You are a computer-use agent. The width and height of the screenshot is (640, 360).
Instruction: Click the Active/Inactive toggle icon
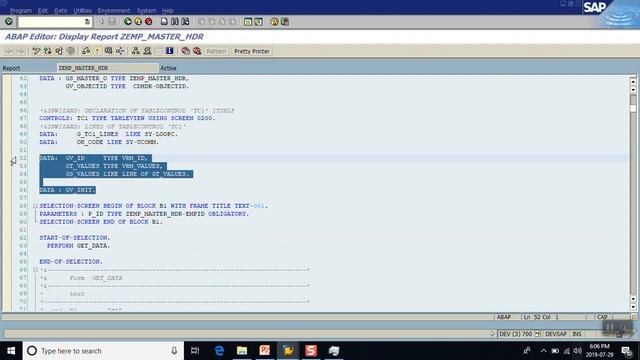[x=48, y=51]
